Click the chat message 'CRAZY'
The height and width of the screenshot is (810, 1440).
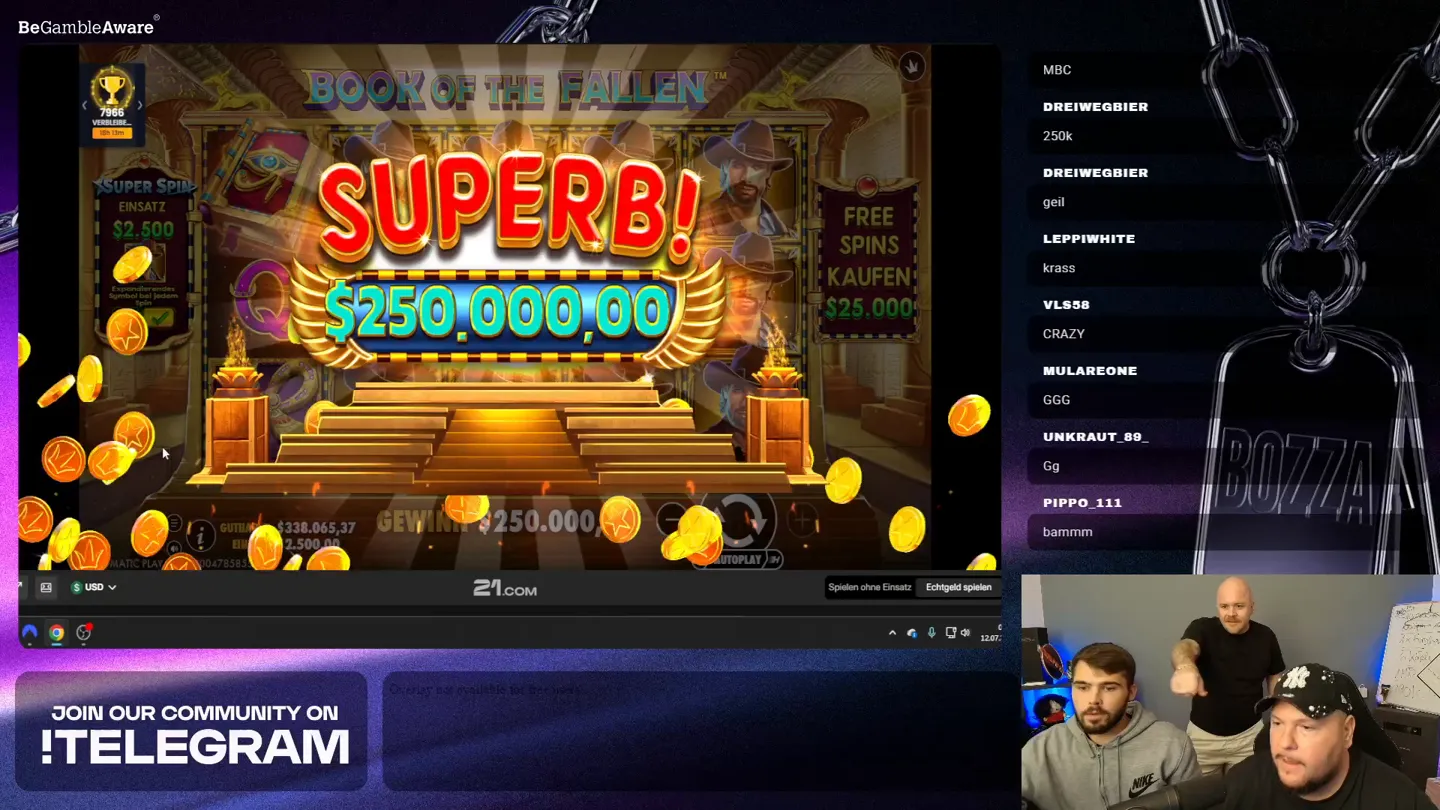1064,334
